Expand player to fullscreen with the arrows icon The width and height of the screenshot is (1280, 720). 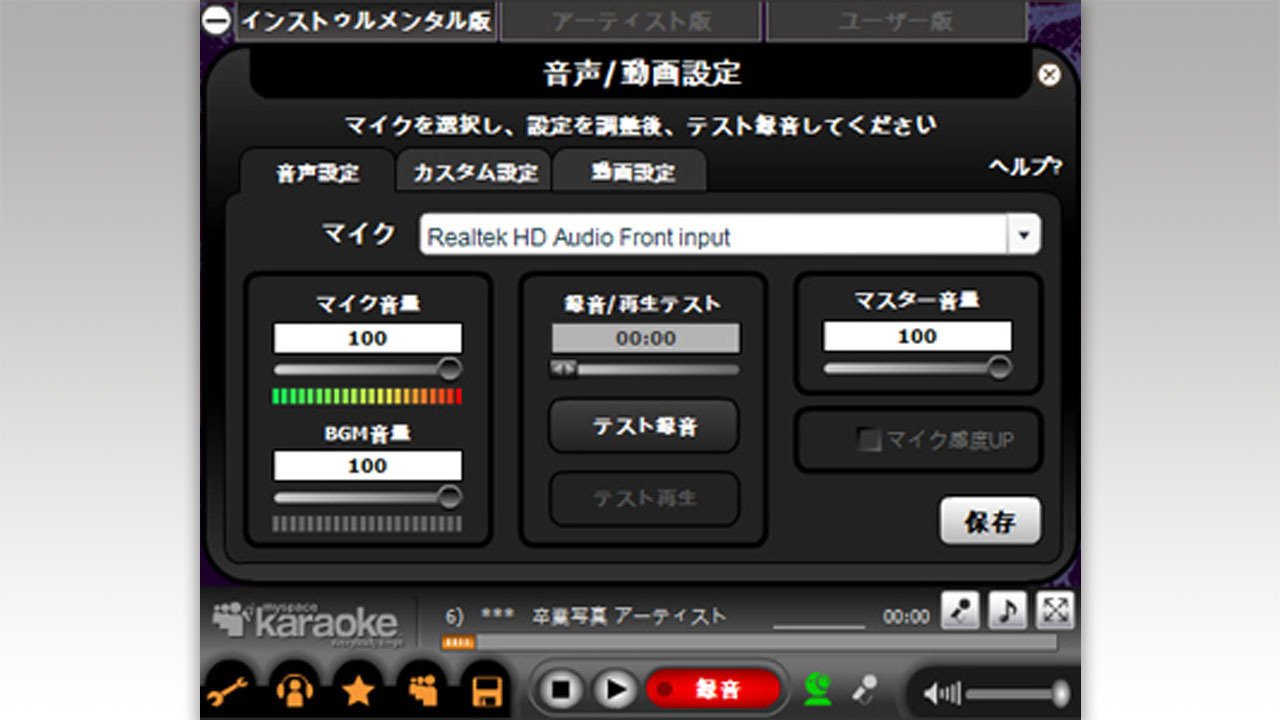pos(1055,611)
